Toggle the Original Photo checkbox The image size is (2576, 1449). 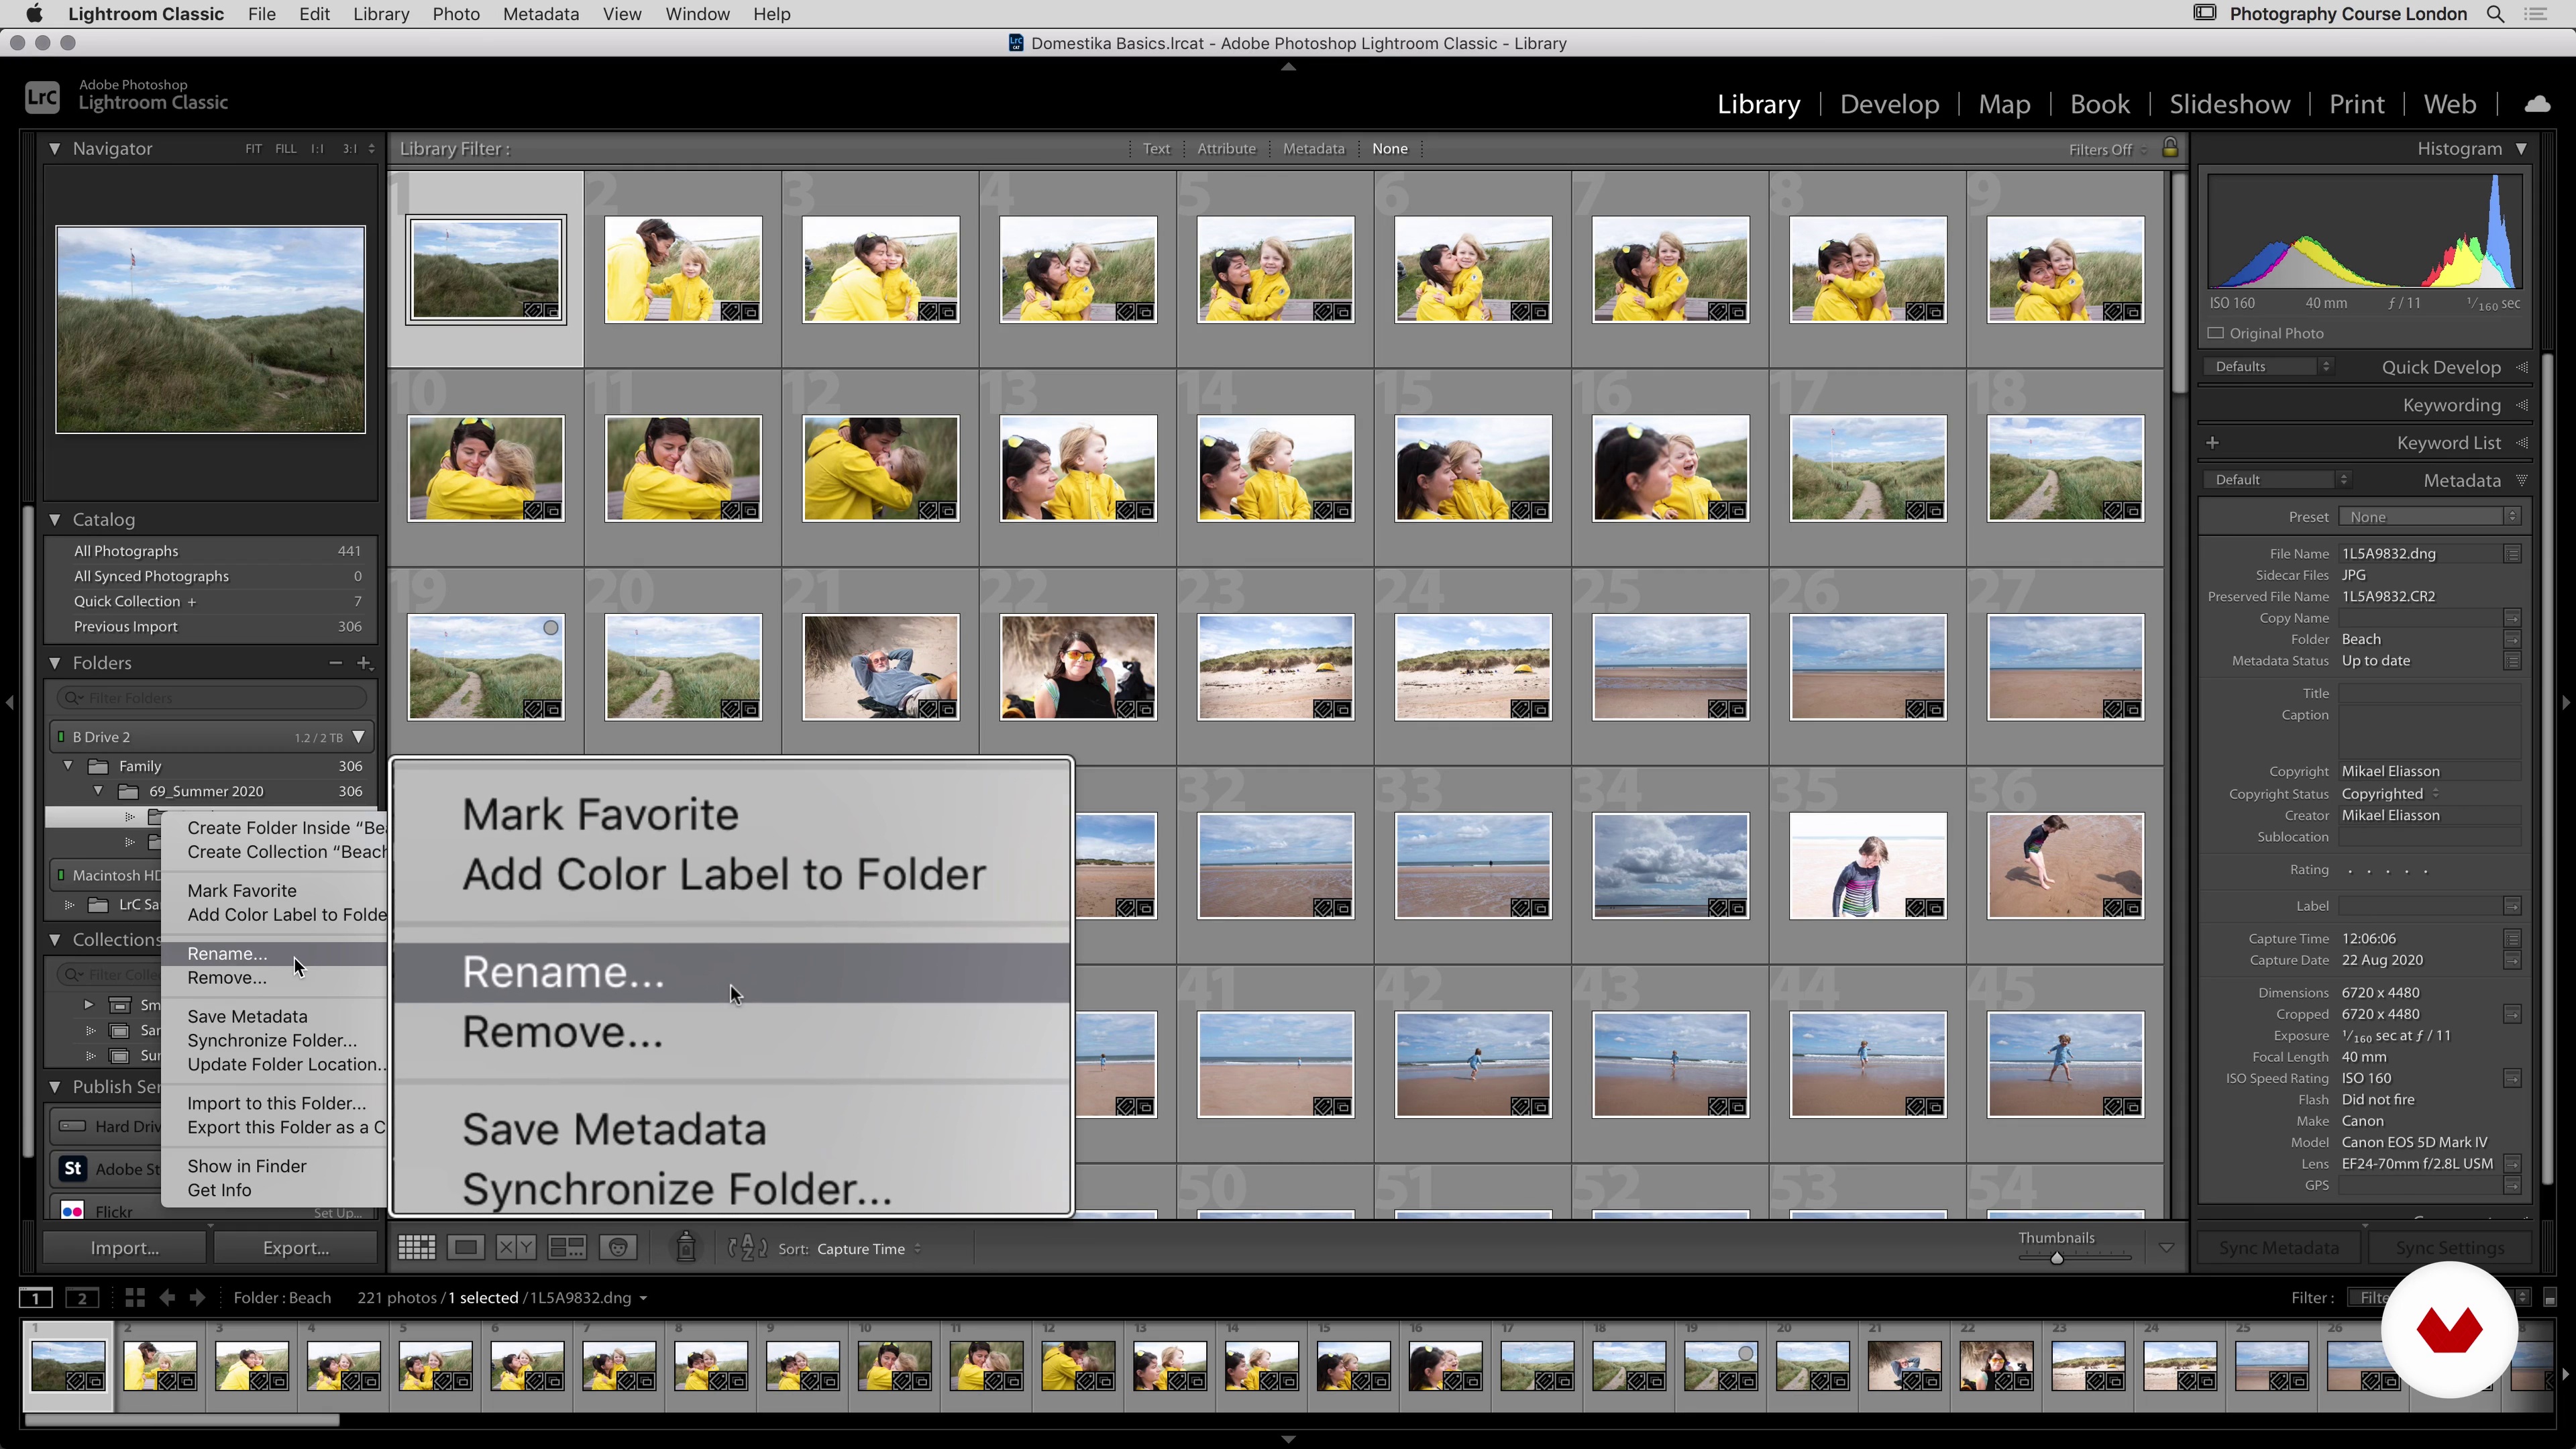[2216, 333]
